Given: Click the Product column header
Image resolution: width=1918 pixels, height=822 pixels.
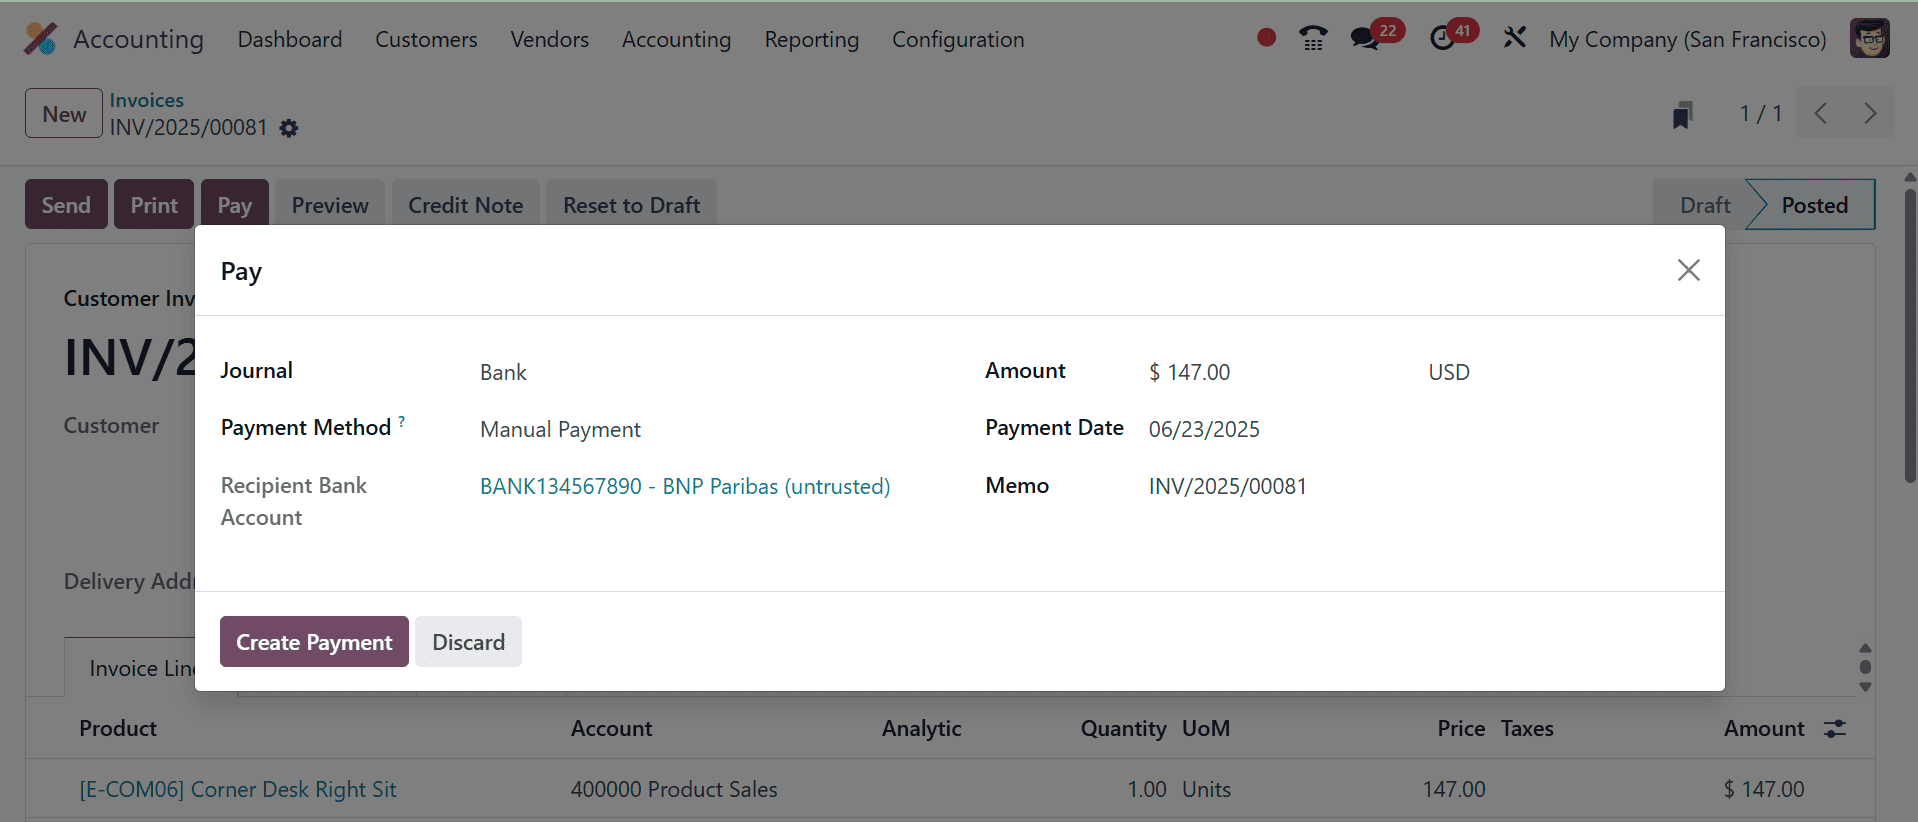Looking at the screenshot, I should coord(118,728).
